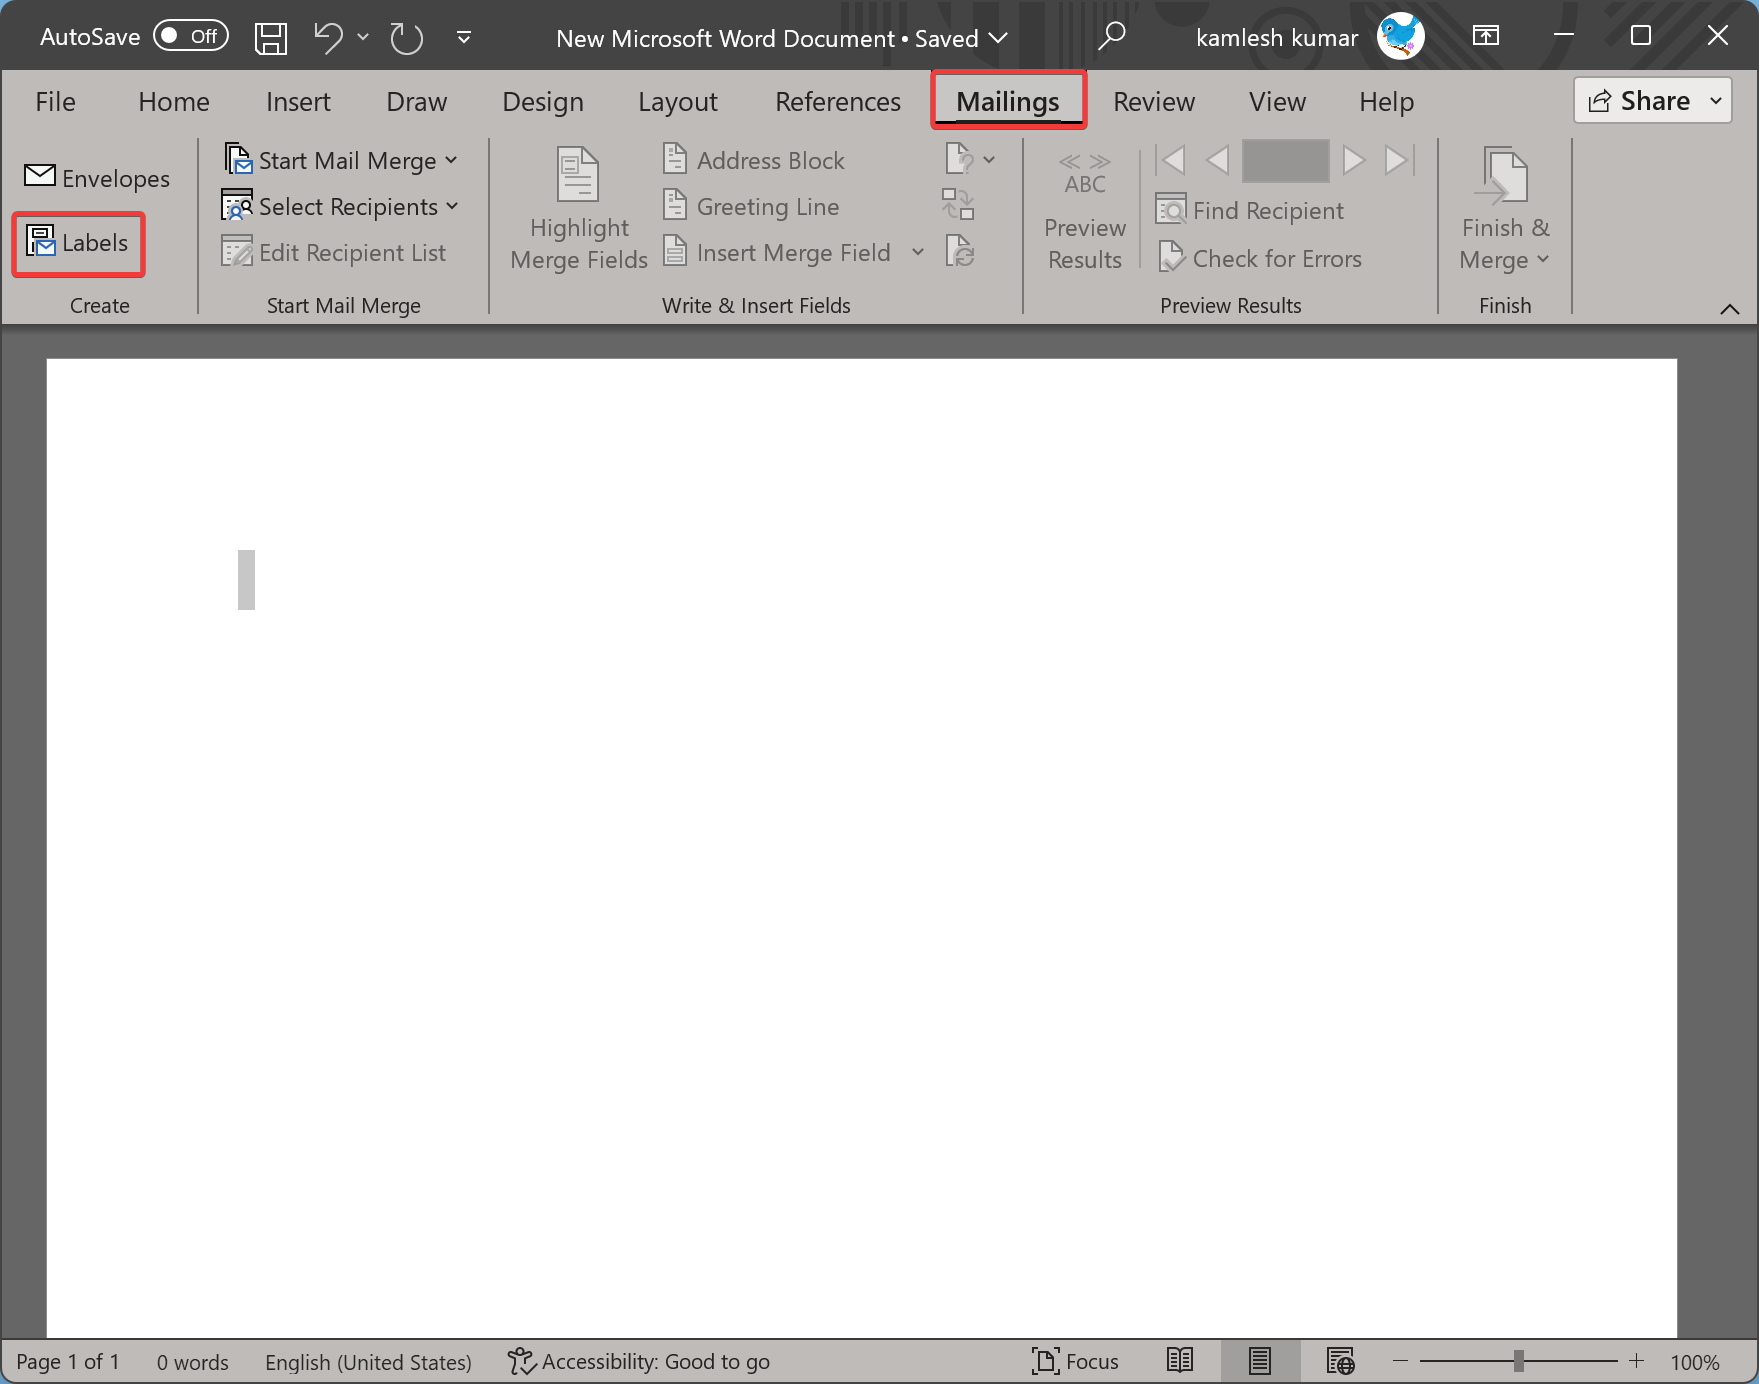Switch to the Review tab
The image size is (1759, 1384).
pyautogui.click(x=1154, y=102)
